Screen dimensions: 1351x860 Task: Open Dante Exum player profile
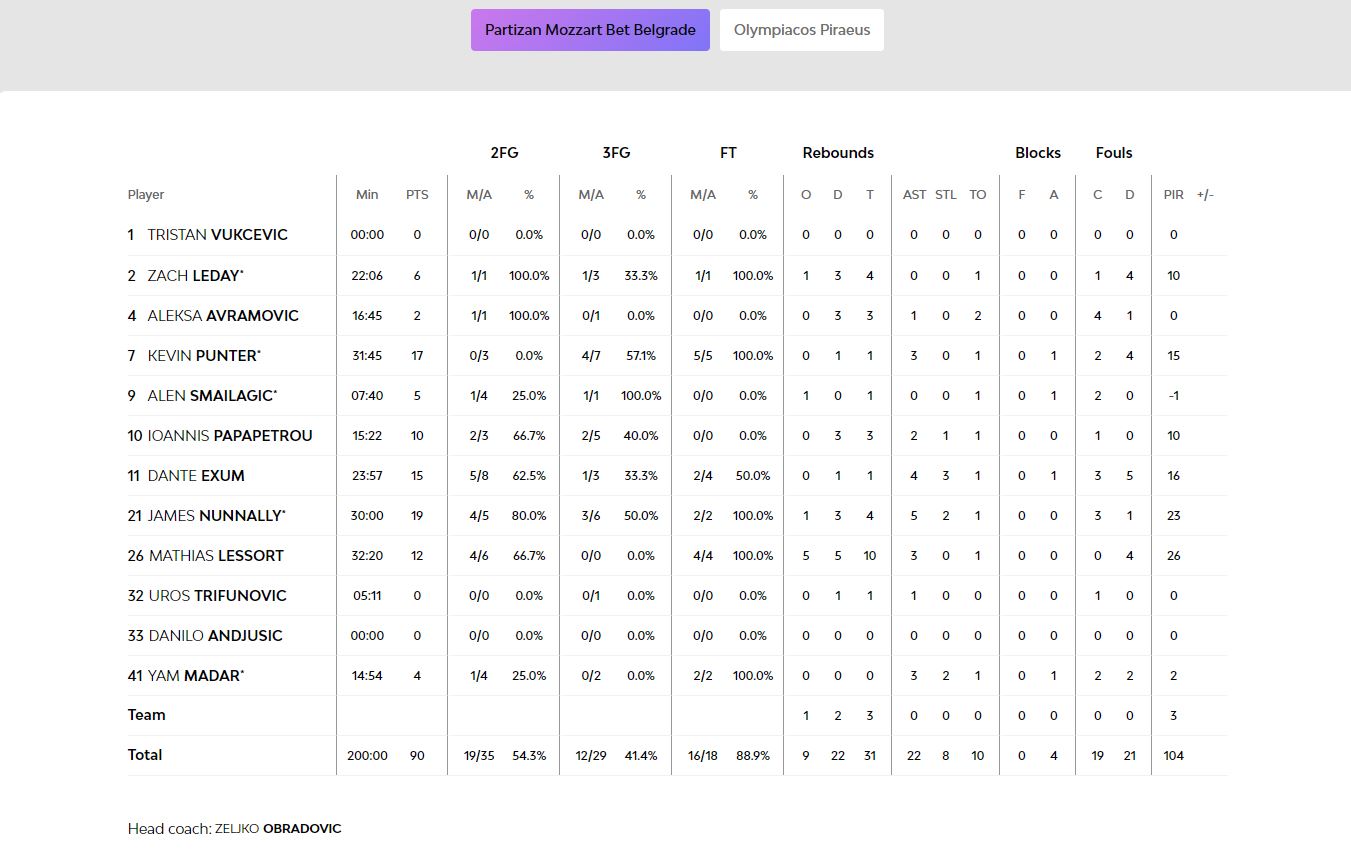click(x=196, y=475)
